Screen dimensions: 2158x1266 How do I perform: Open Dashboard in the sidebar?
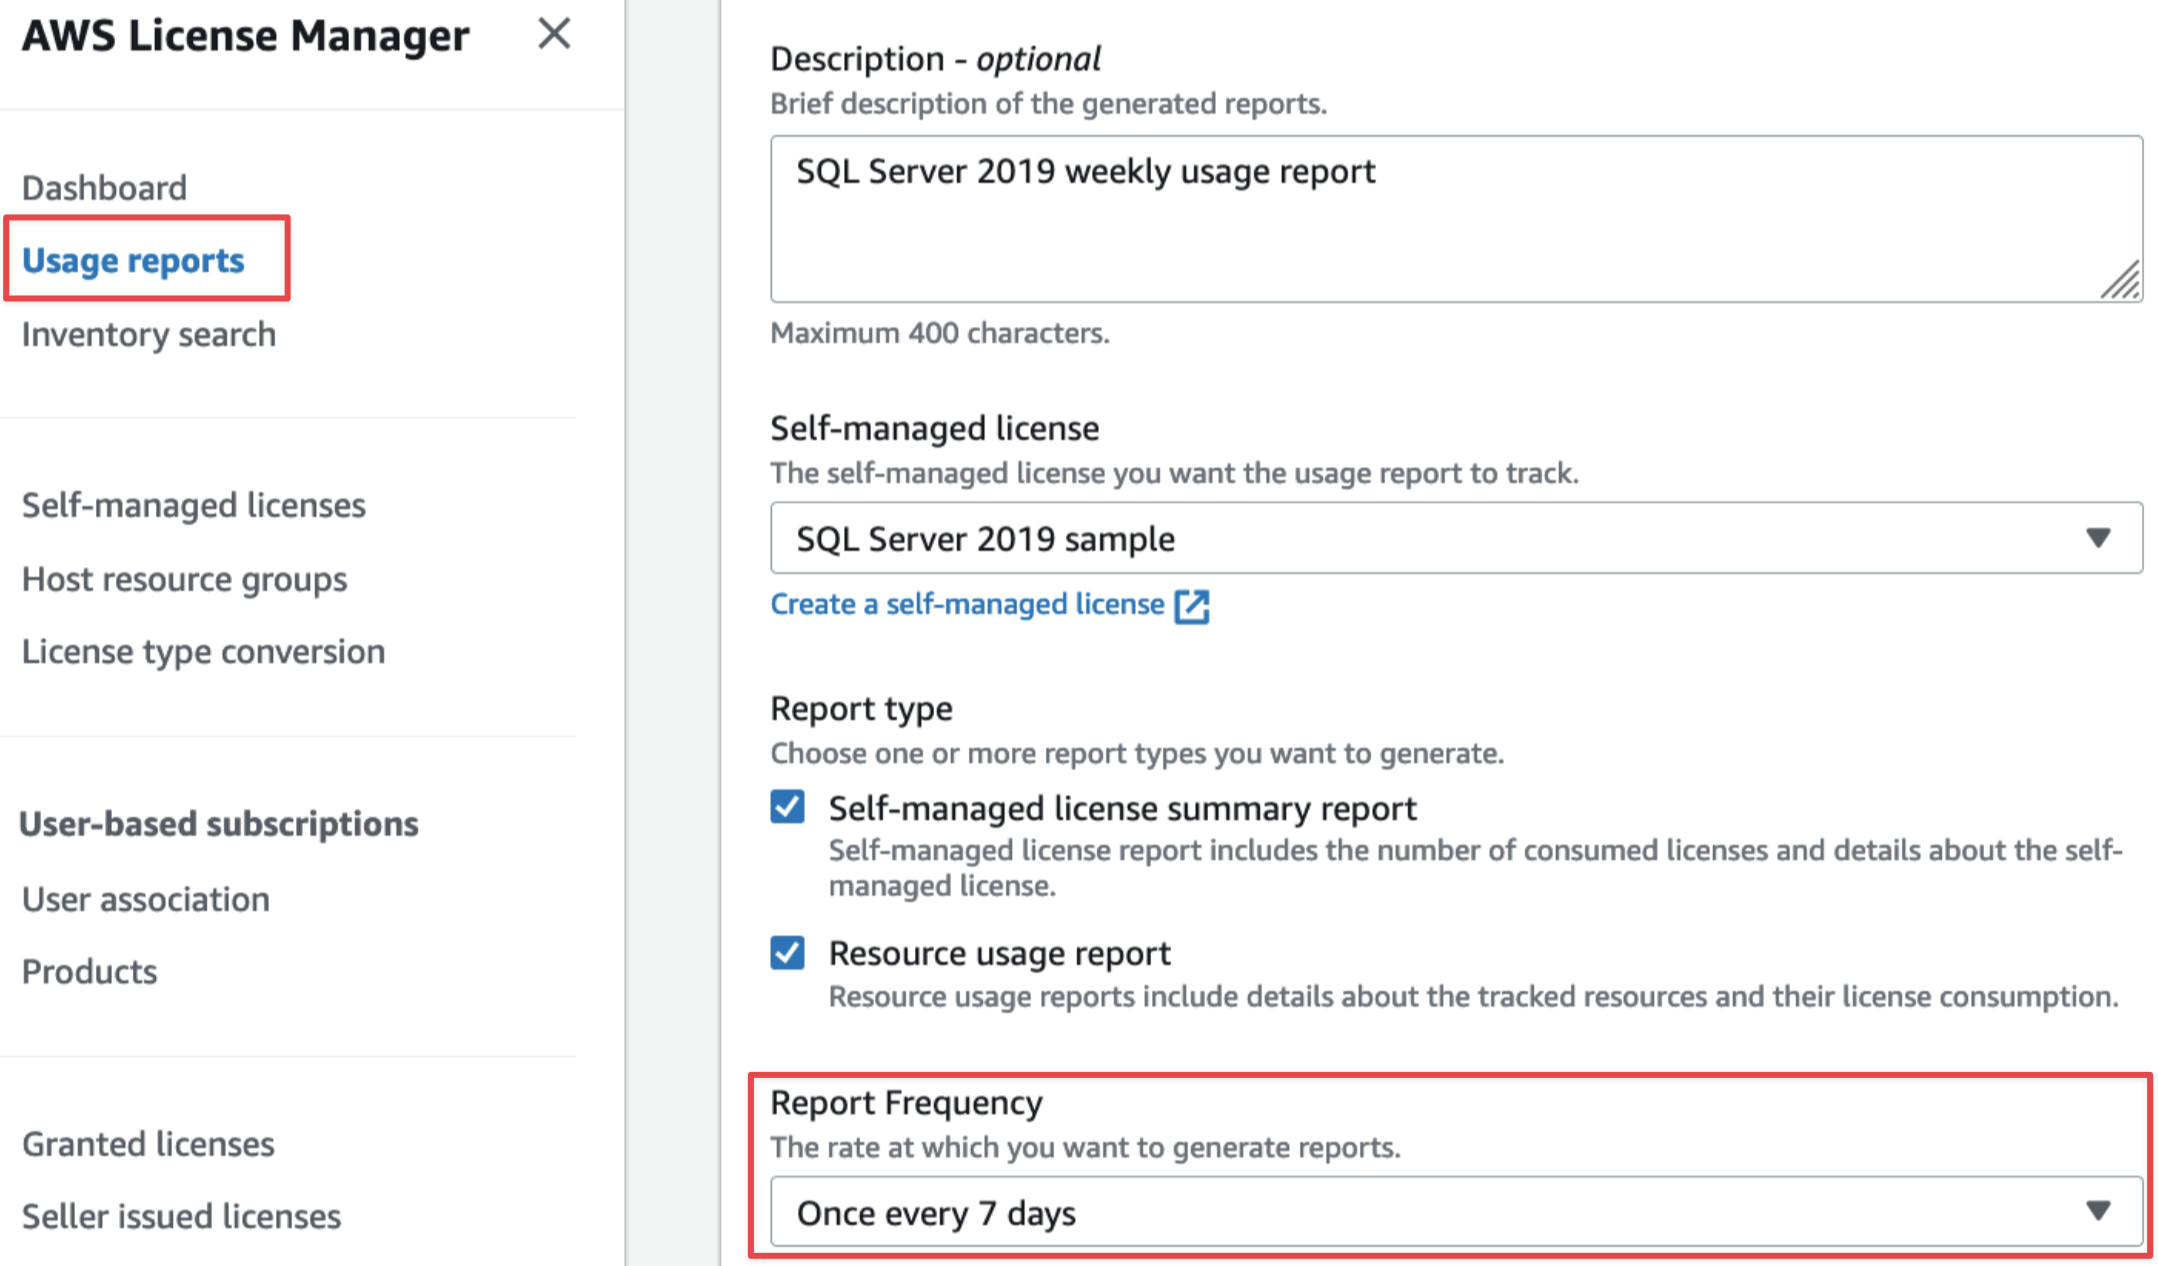[104, 187]
